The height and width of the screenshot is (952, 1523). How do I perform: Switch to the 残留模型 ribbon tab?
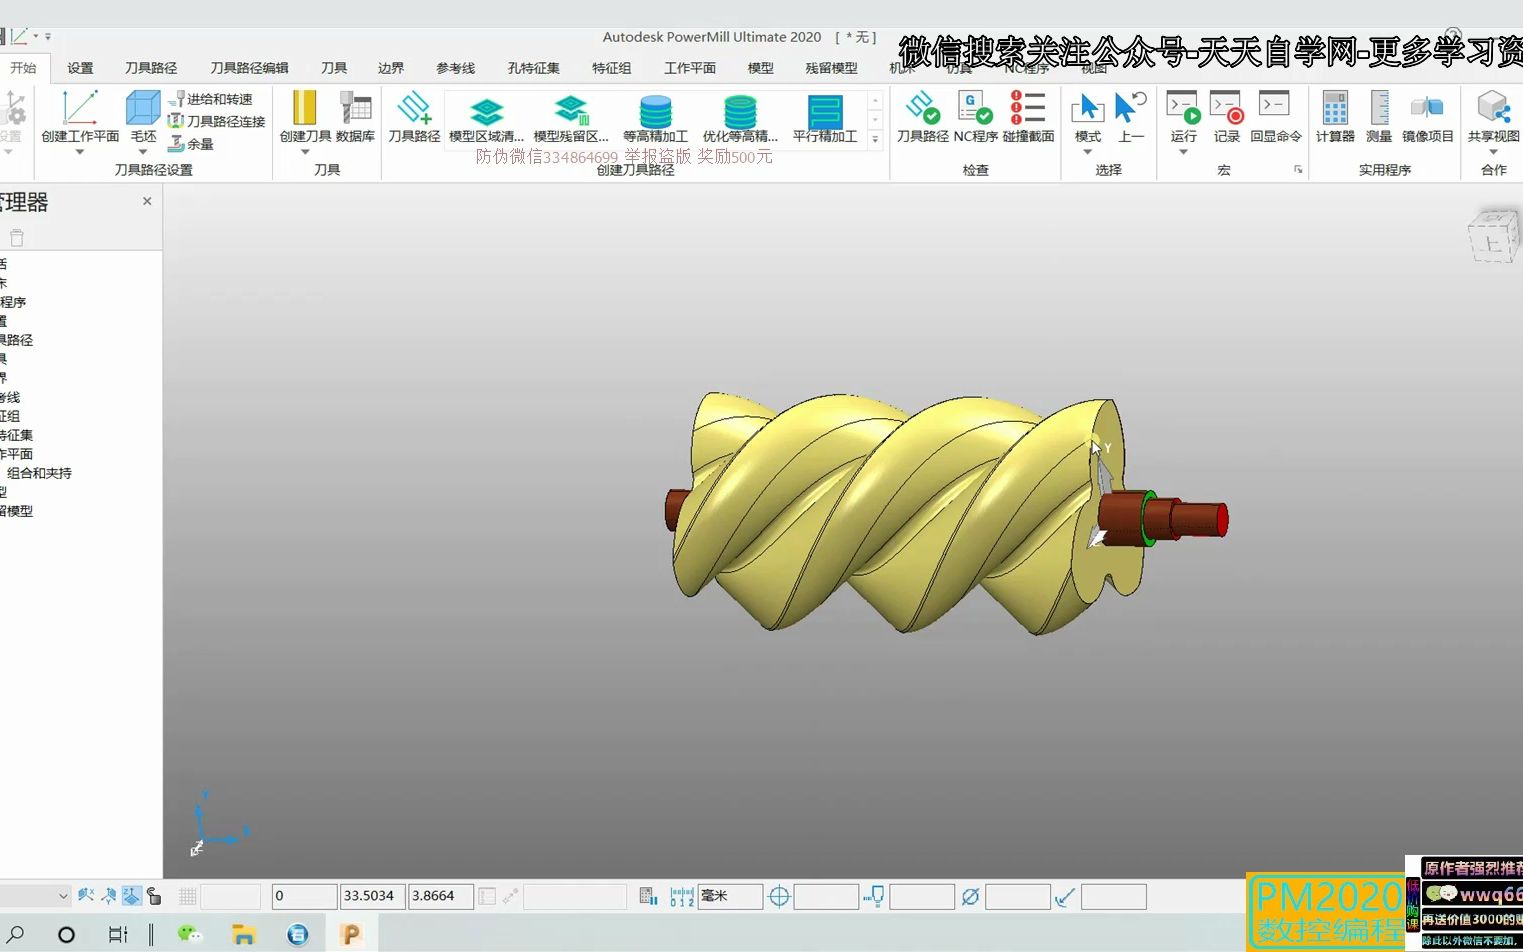[x=831, y=68]
